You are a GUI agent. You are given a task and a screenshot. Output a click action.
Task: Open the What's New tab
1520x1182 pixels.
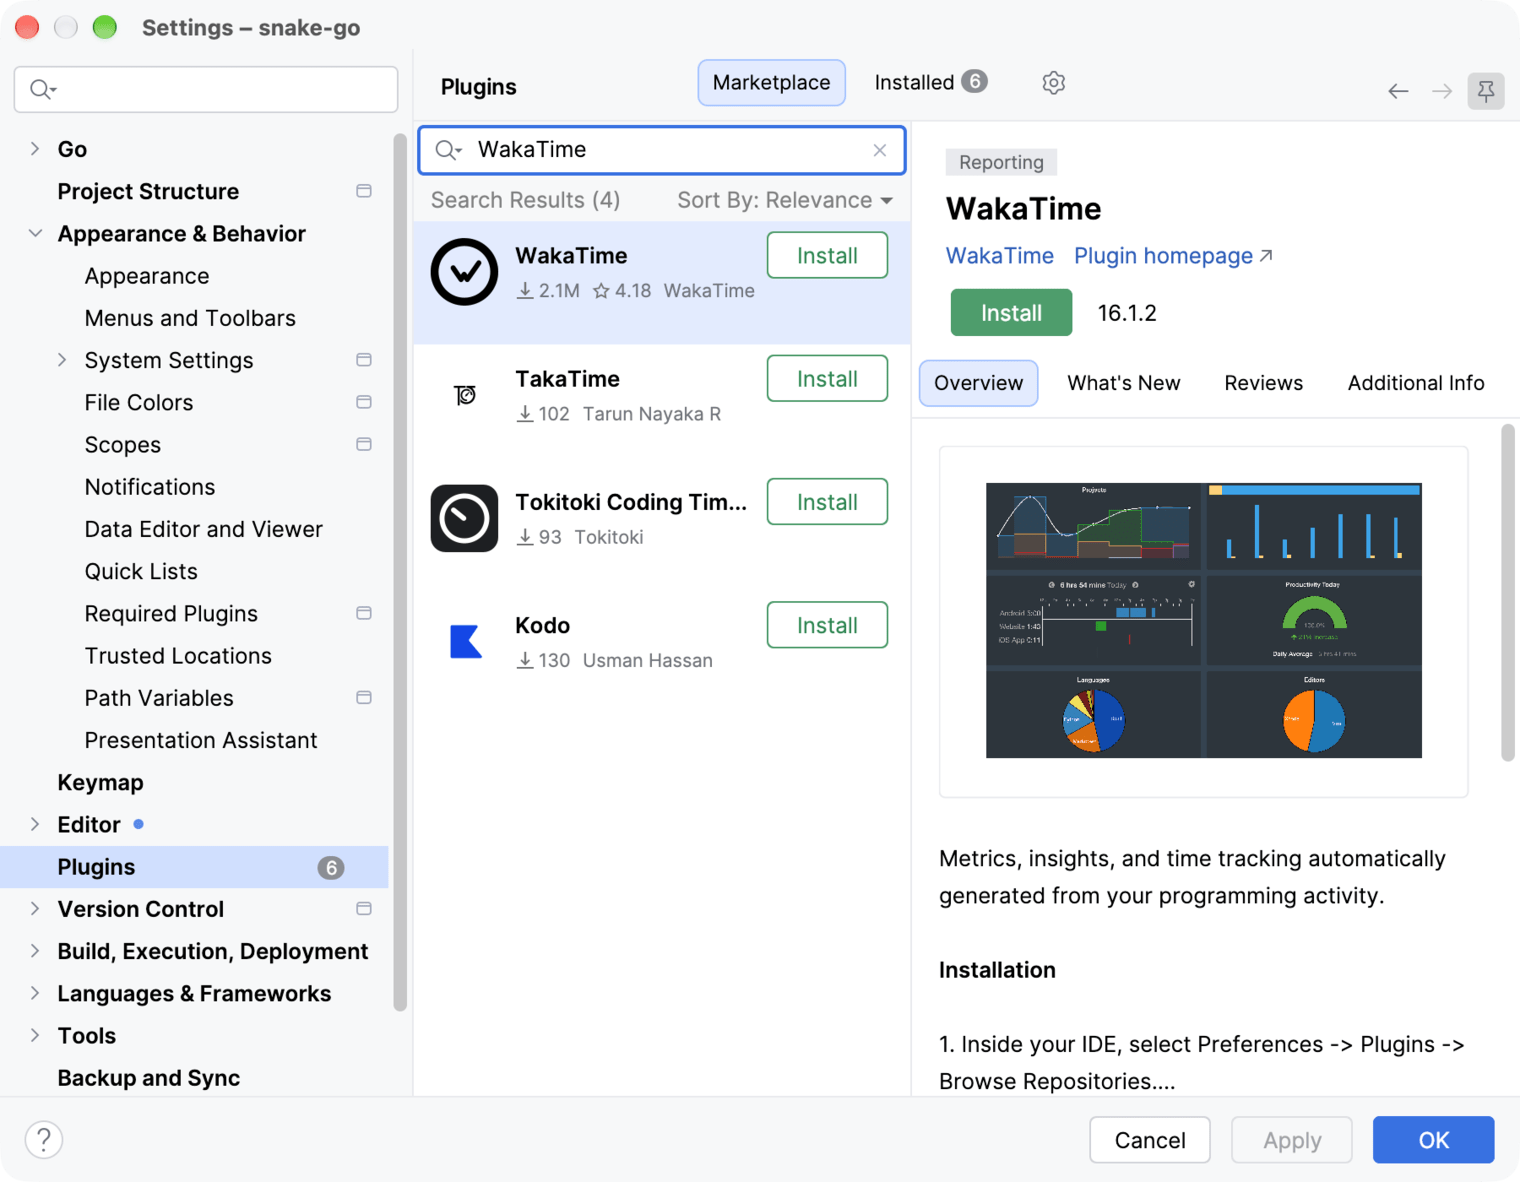point(1123,383)
